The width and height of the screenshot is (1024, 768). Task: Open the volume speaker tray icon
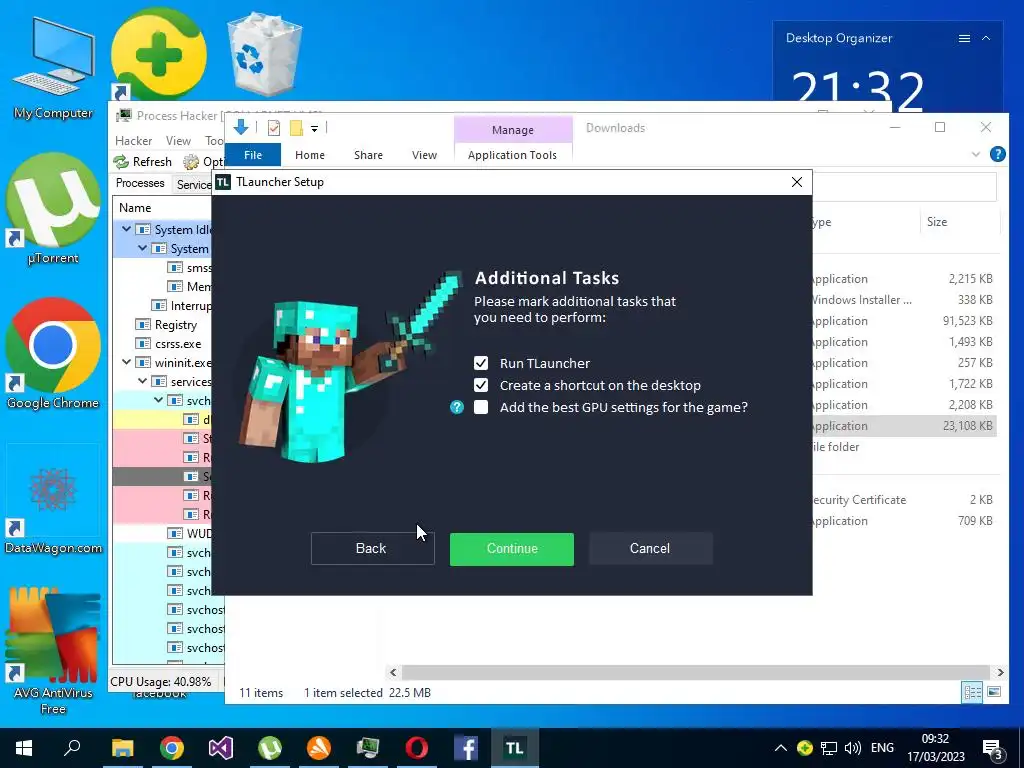tap(852, 748)
